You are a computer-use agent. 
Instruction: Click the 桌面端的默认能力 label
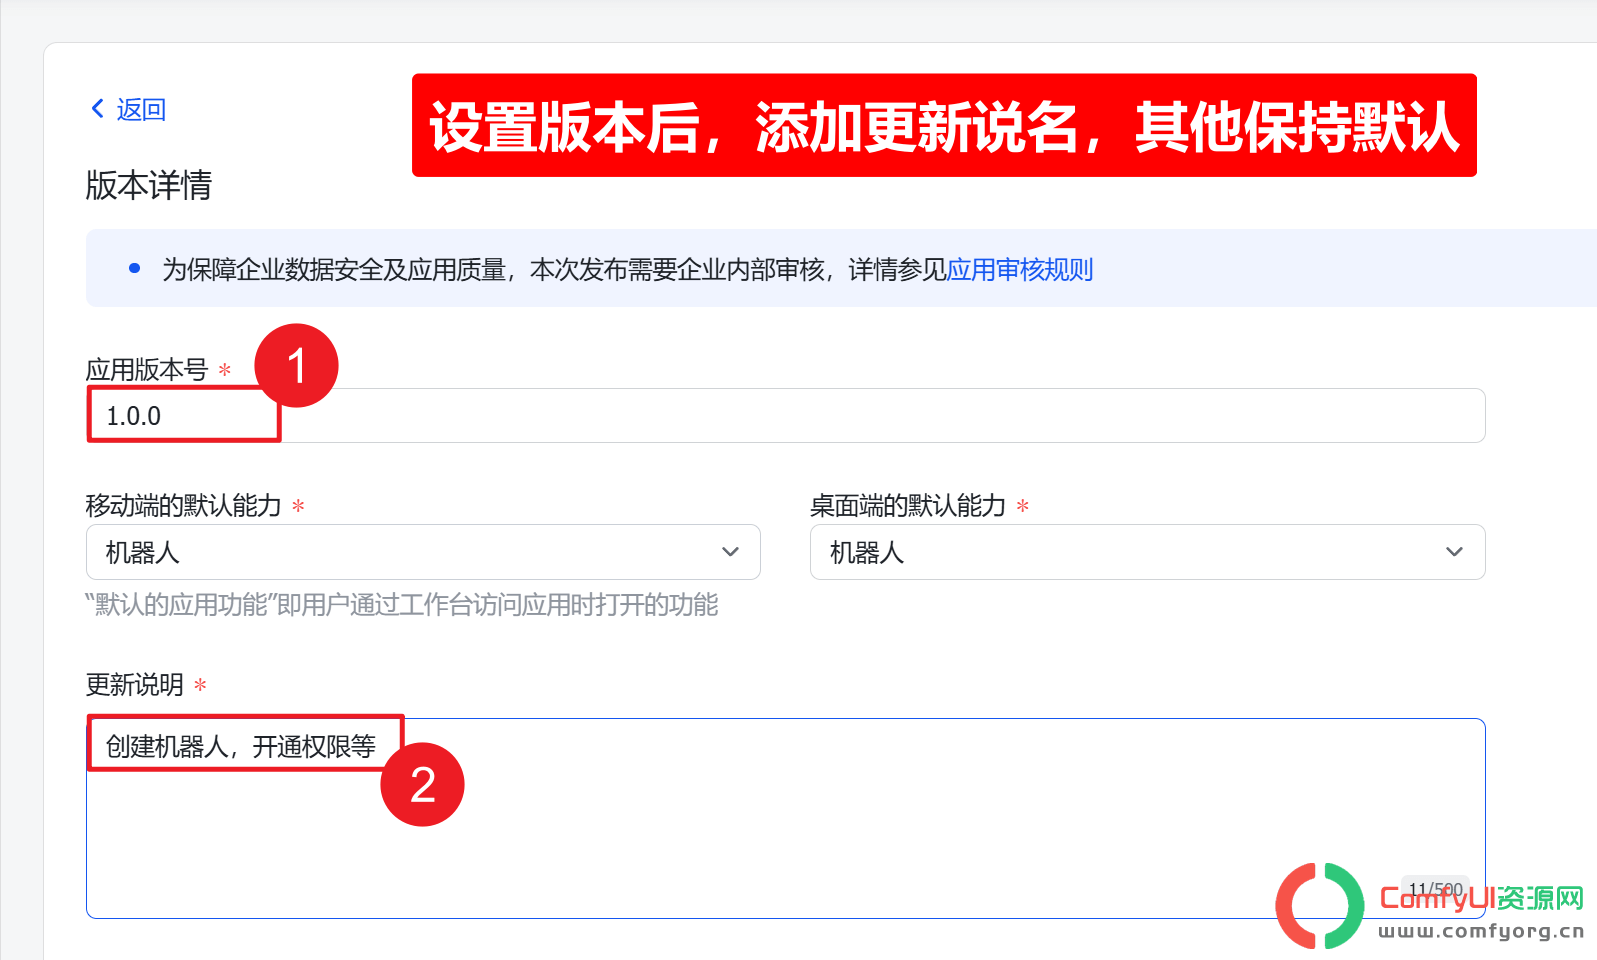click(x=908, y=506)
